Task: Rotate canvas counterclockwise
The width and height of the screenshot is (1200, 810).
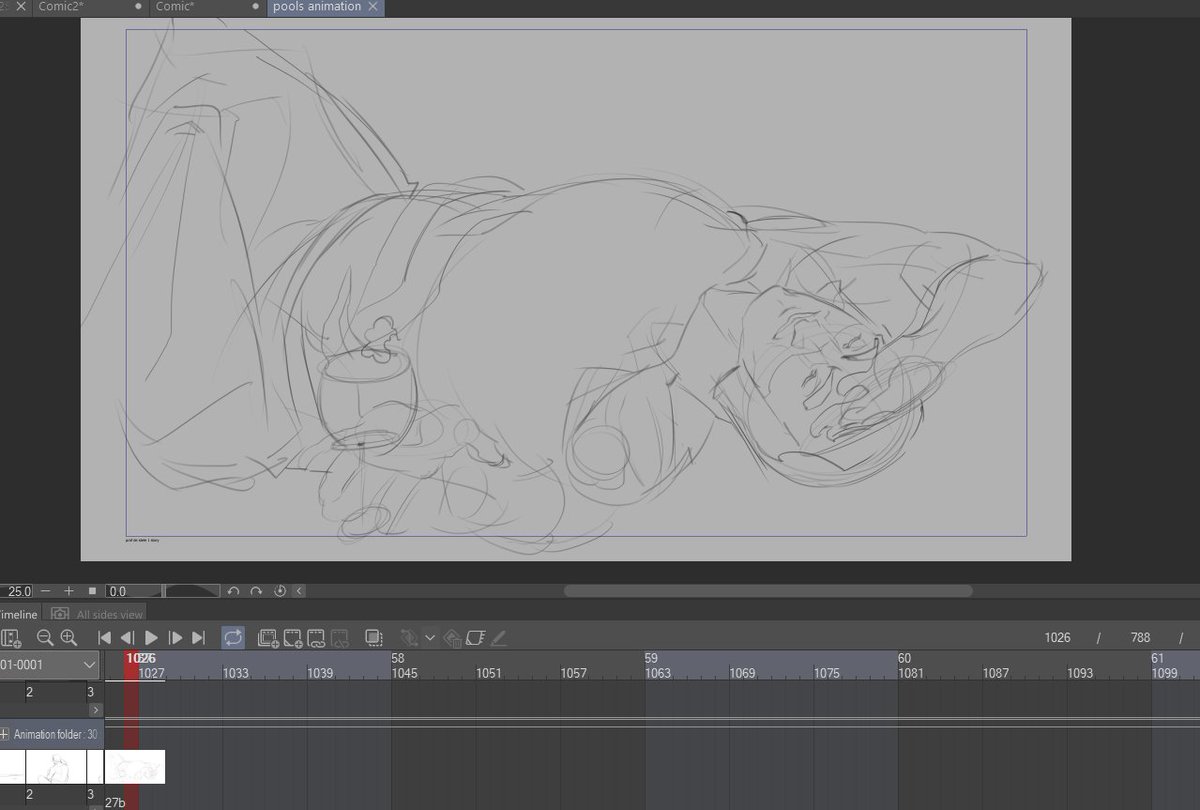Action: [233, 591]
